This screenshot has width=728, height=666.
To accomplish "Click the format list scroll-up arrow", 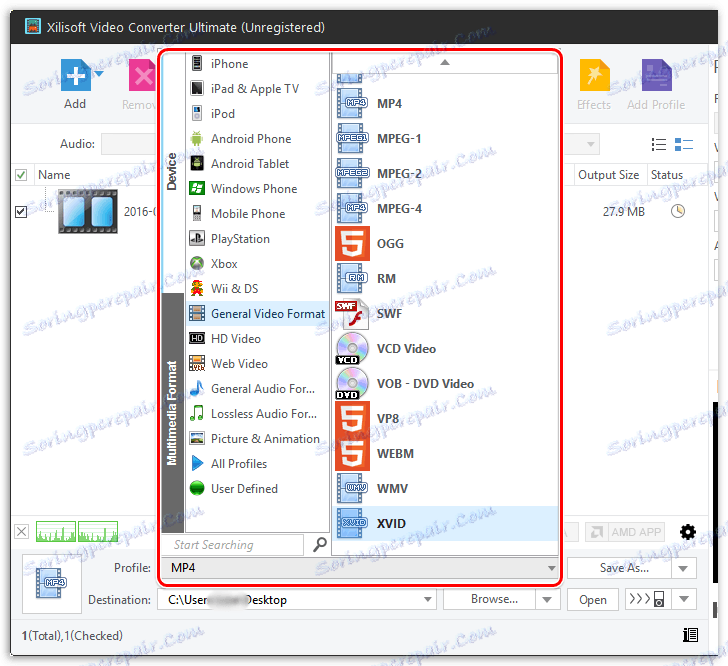I will point(445,62).
